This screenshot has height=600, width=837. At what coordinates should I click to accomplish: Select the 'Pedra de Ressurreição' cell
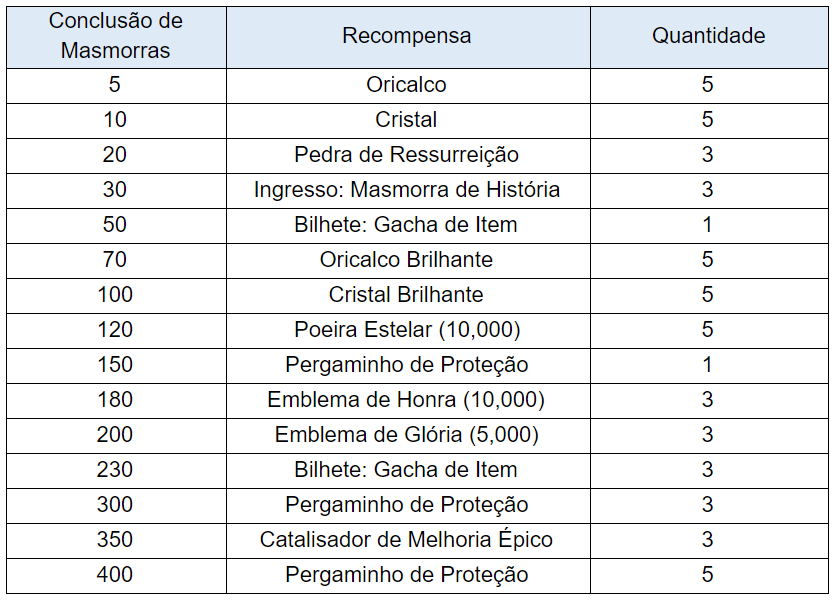pos(406,155)
